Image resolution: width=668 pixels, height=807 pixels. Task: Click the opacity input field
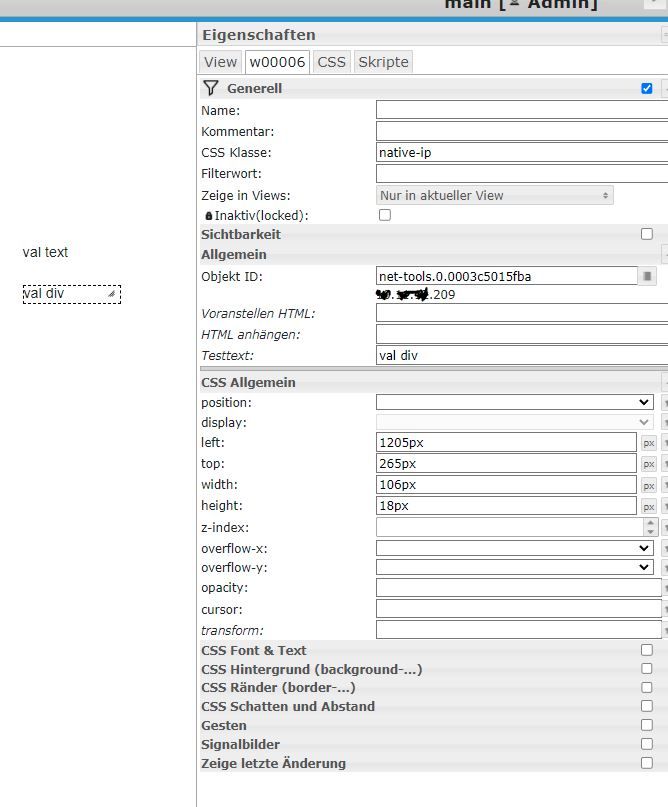tap(519, 588)
